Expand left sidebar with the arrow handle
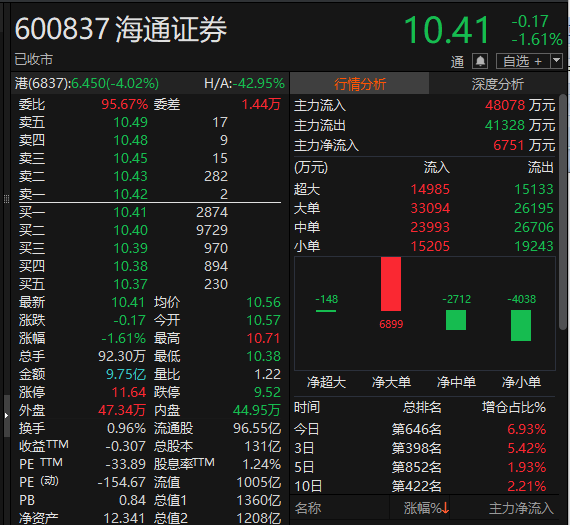The width and height of the screenshot is (570, 525). tap(6, 415)
